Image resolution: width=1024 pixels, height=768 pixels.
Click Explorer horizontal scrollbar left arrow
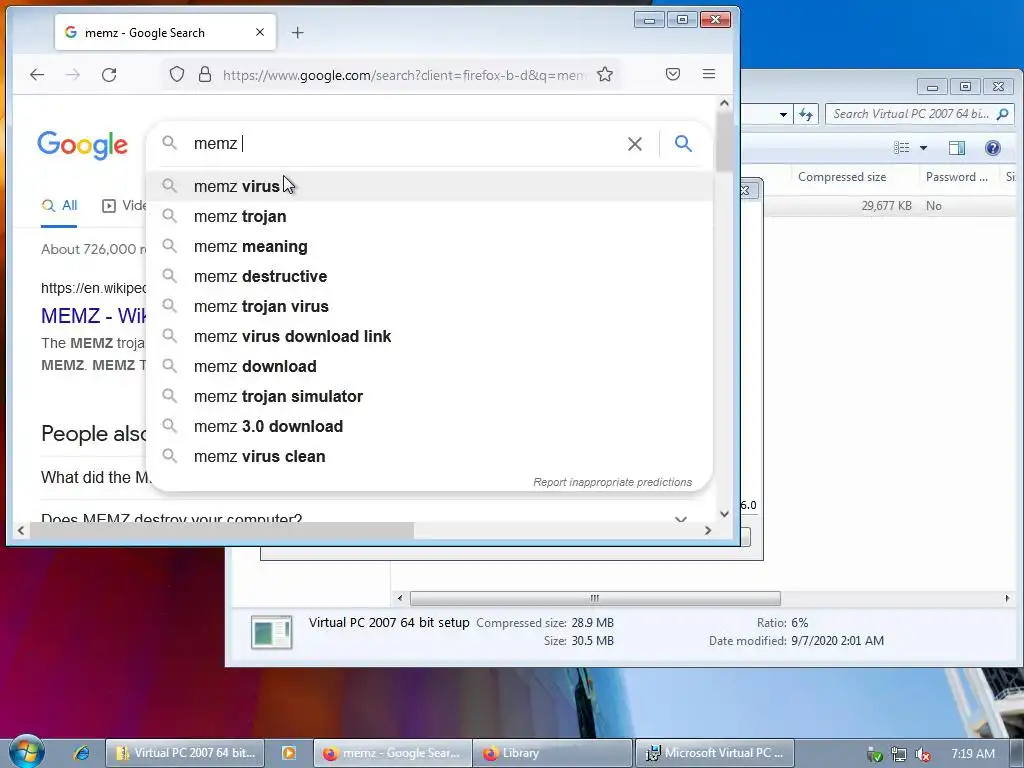[400, 598]
